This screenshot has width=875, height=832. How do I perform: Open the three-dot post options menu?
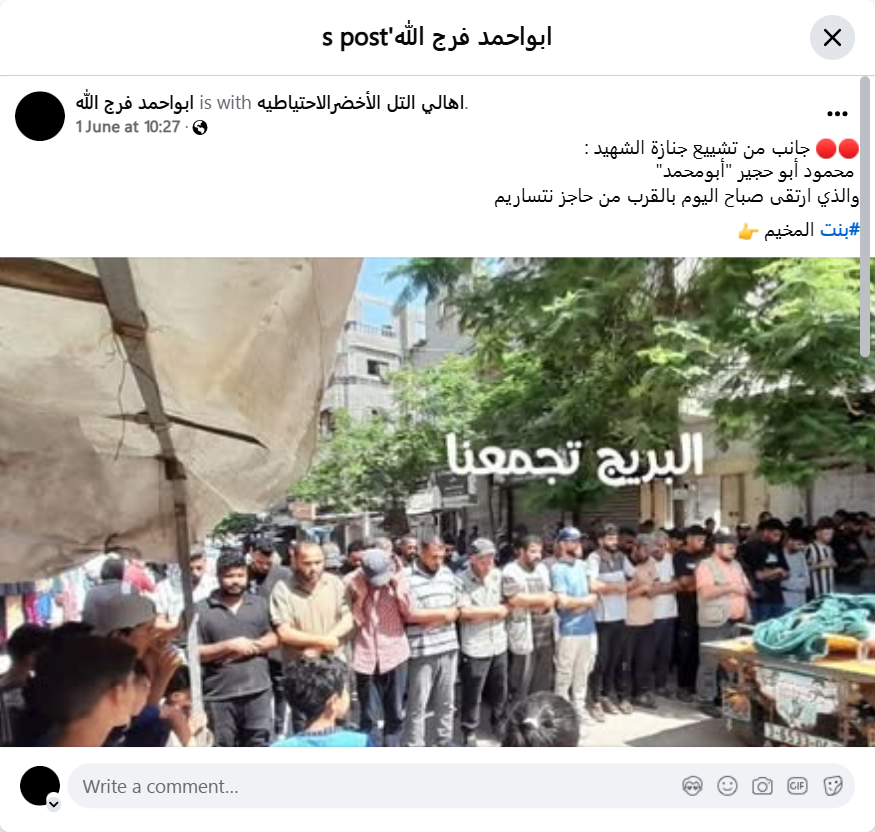click(x=837, y=114)
